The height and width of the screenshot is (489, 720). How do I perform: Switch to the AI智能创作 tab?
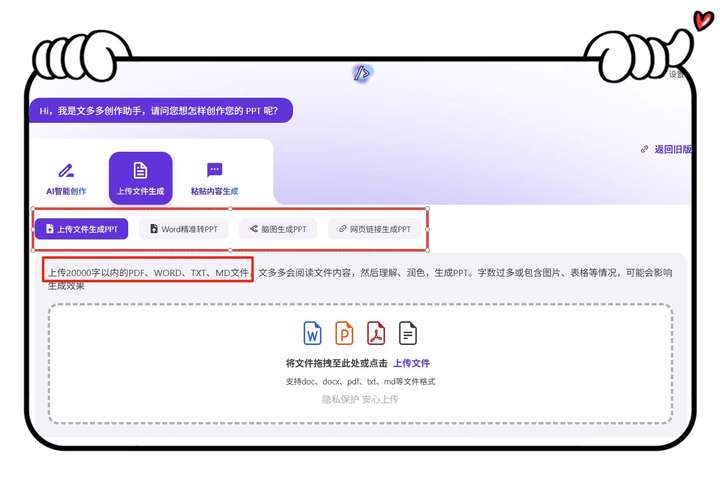[66, 179]
